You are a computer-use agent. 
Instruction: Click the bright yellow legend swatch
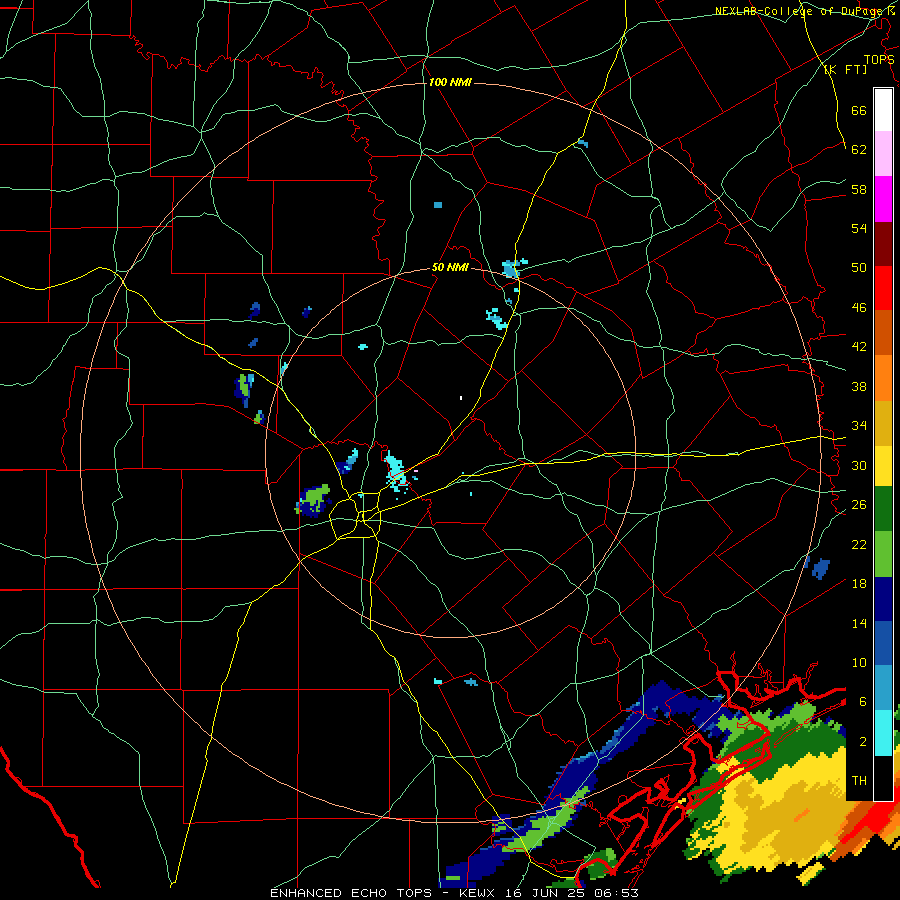(883, 465)
